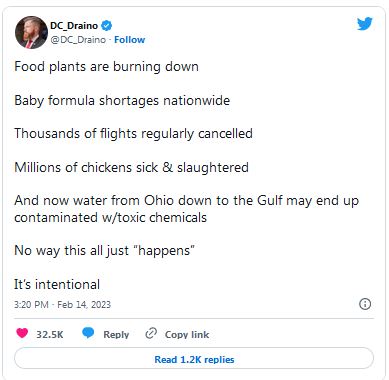Image resolution: width=389 pixels, height=380 pixels.
Task: Click the blue reply bubble icon
Action: tap(88, 333)
